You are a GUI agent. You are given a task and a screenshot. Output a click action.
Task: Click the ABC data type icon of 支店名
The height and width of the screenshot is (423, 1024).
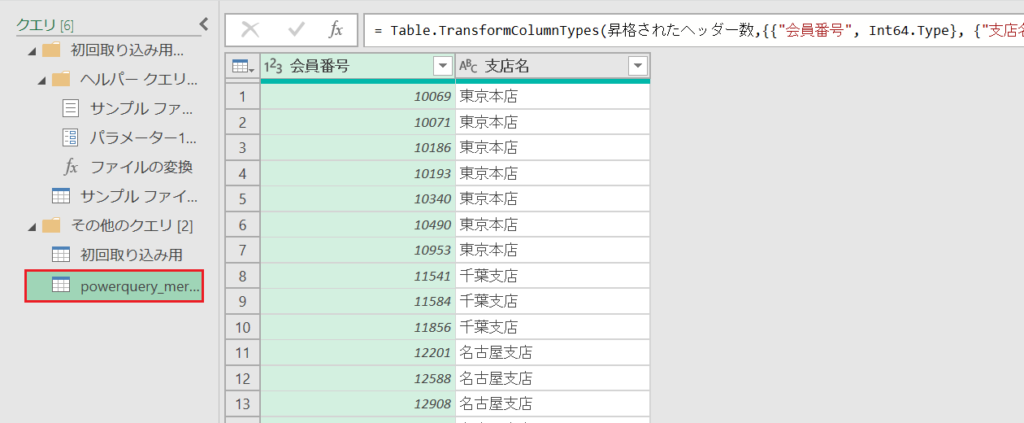tap(469, 65)
